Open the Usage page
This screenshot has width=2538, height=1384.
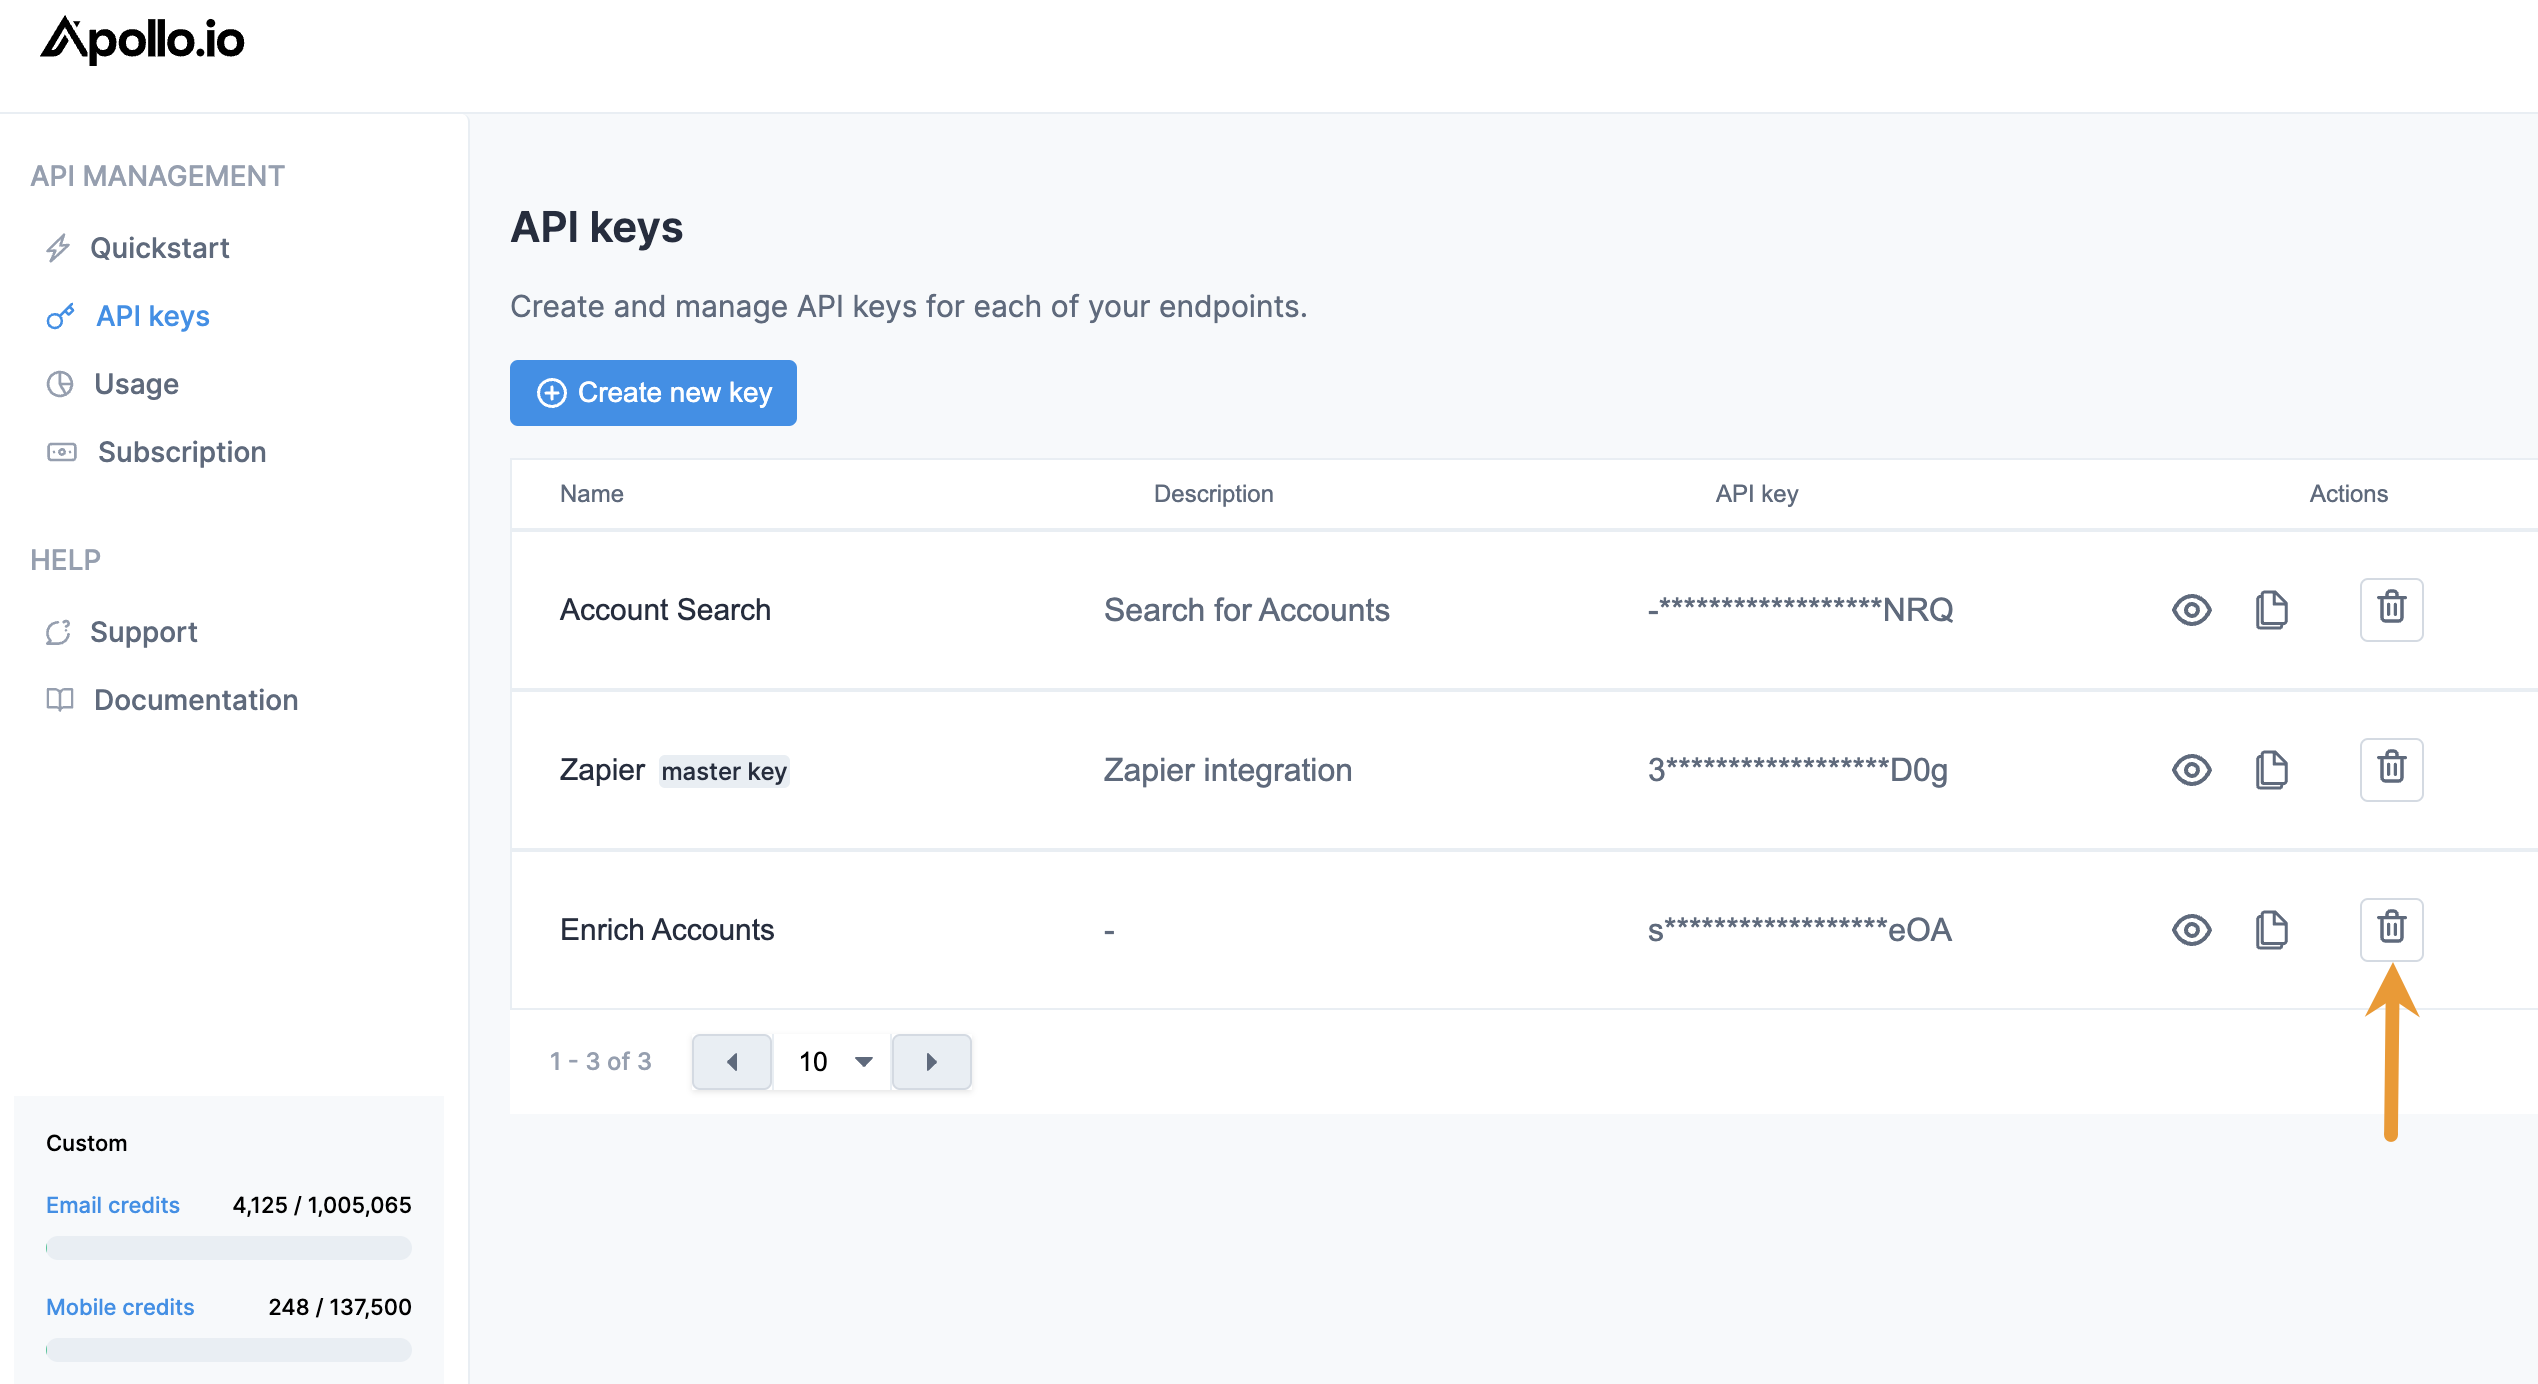(x=137, y=384)
